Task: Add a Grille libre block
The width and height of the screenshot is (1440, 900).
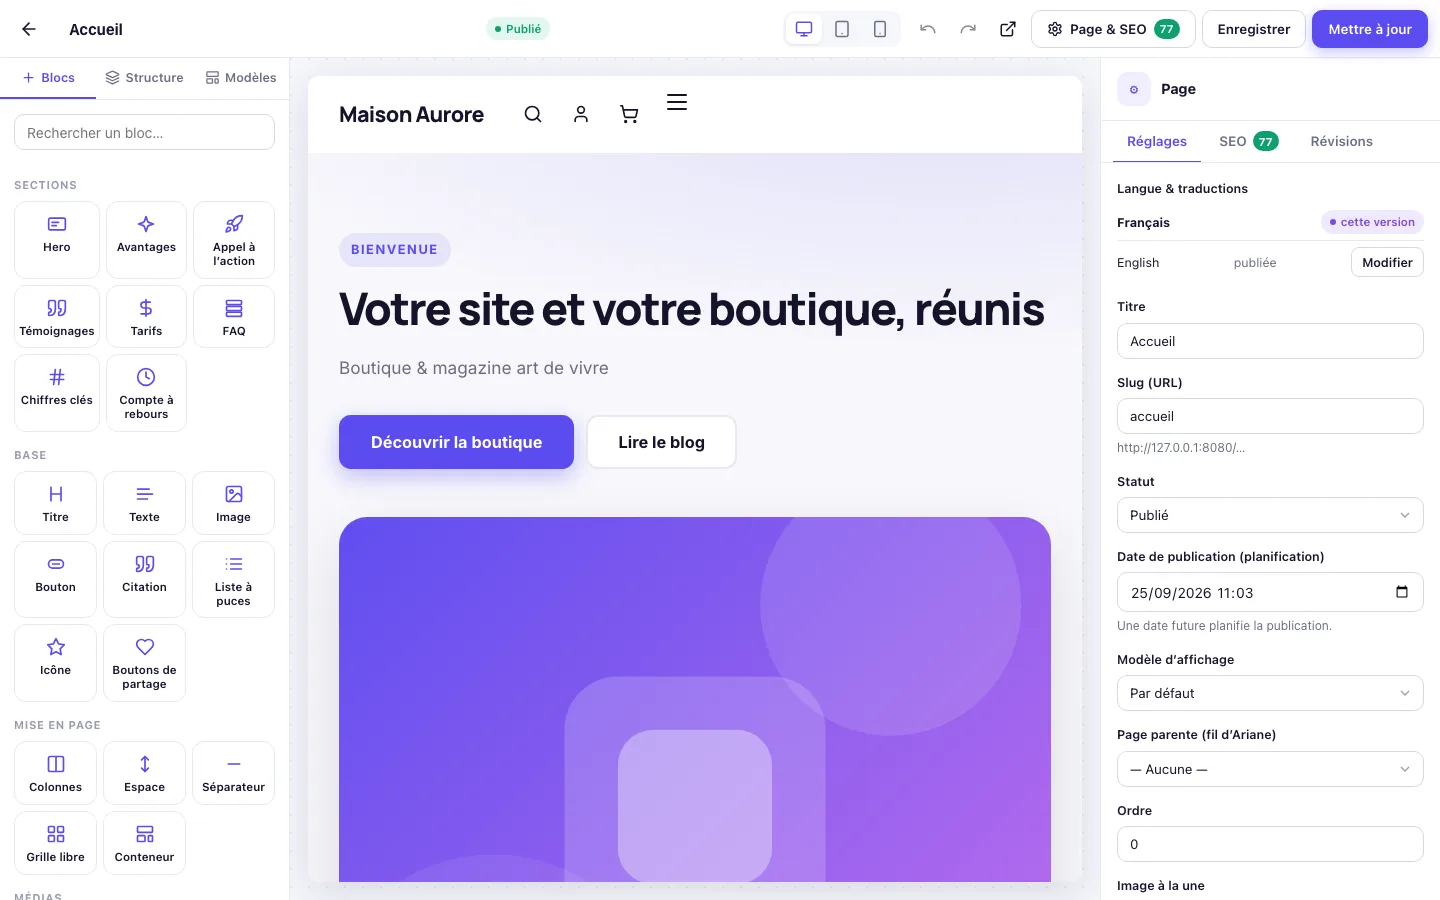Action: click(x=56, y=843)
